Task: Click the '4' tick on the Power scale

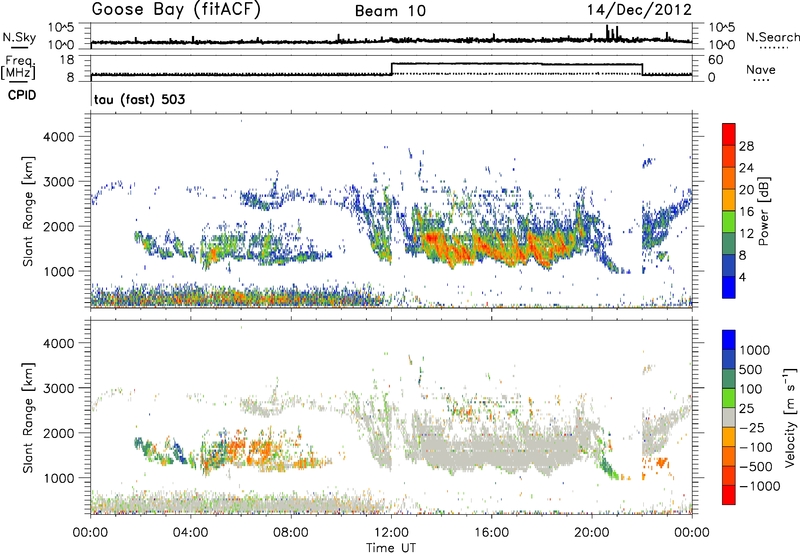Action: tap(742, 278)
